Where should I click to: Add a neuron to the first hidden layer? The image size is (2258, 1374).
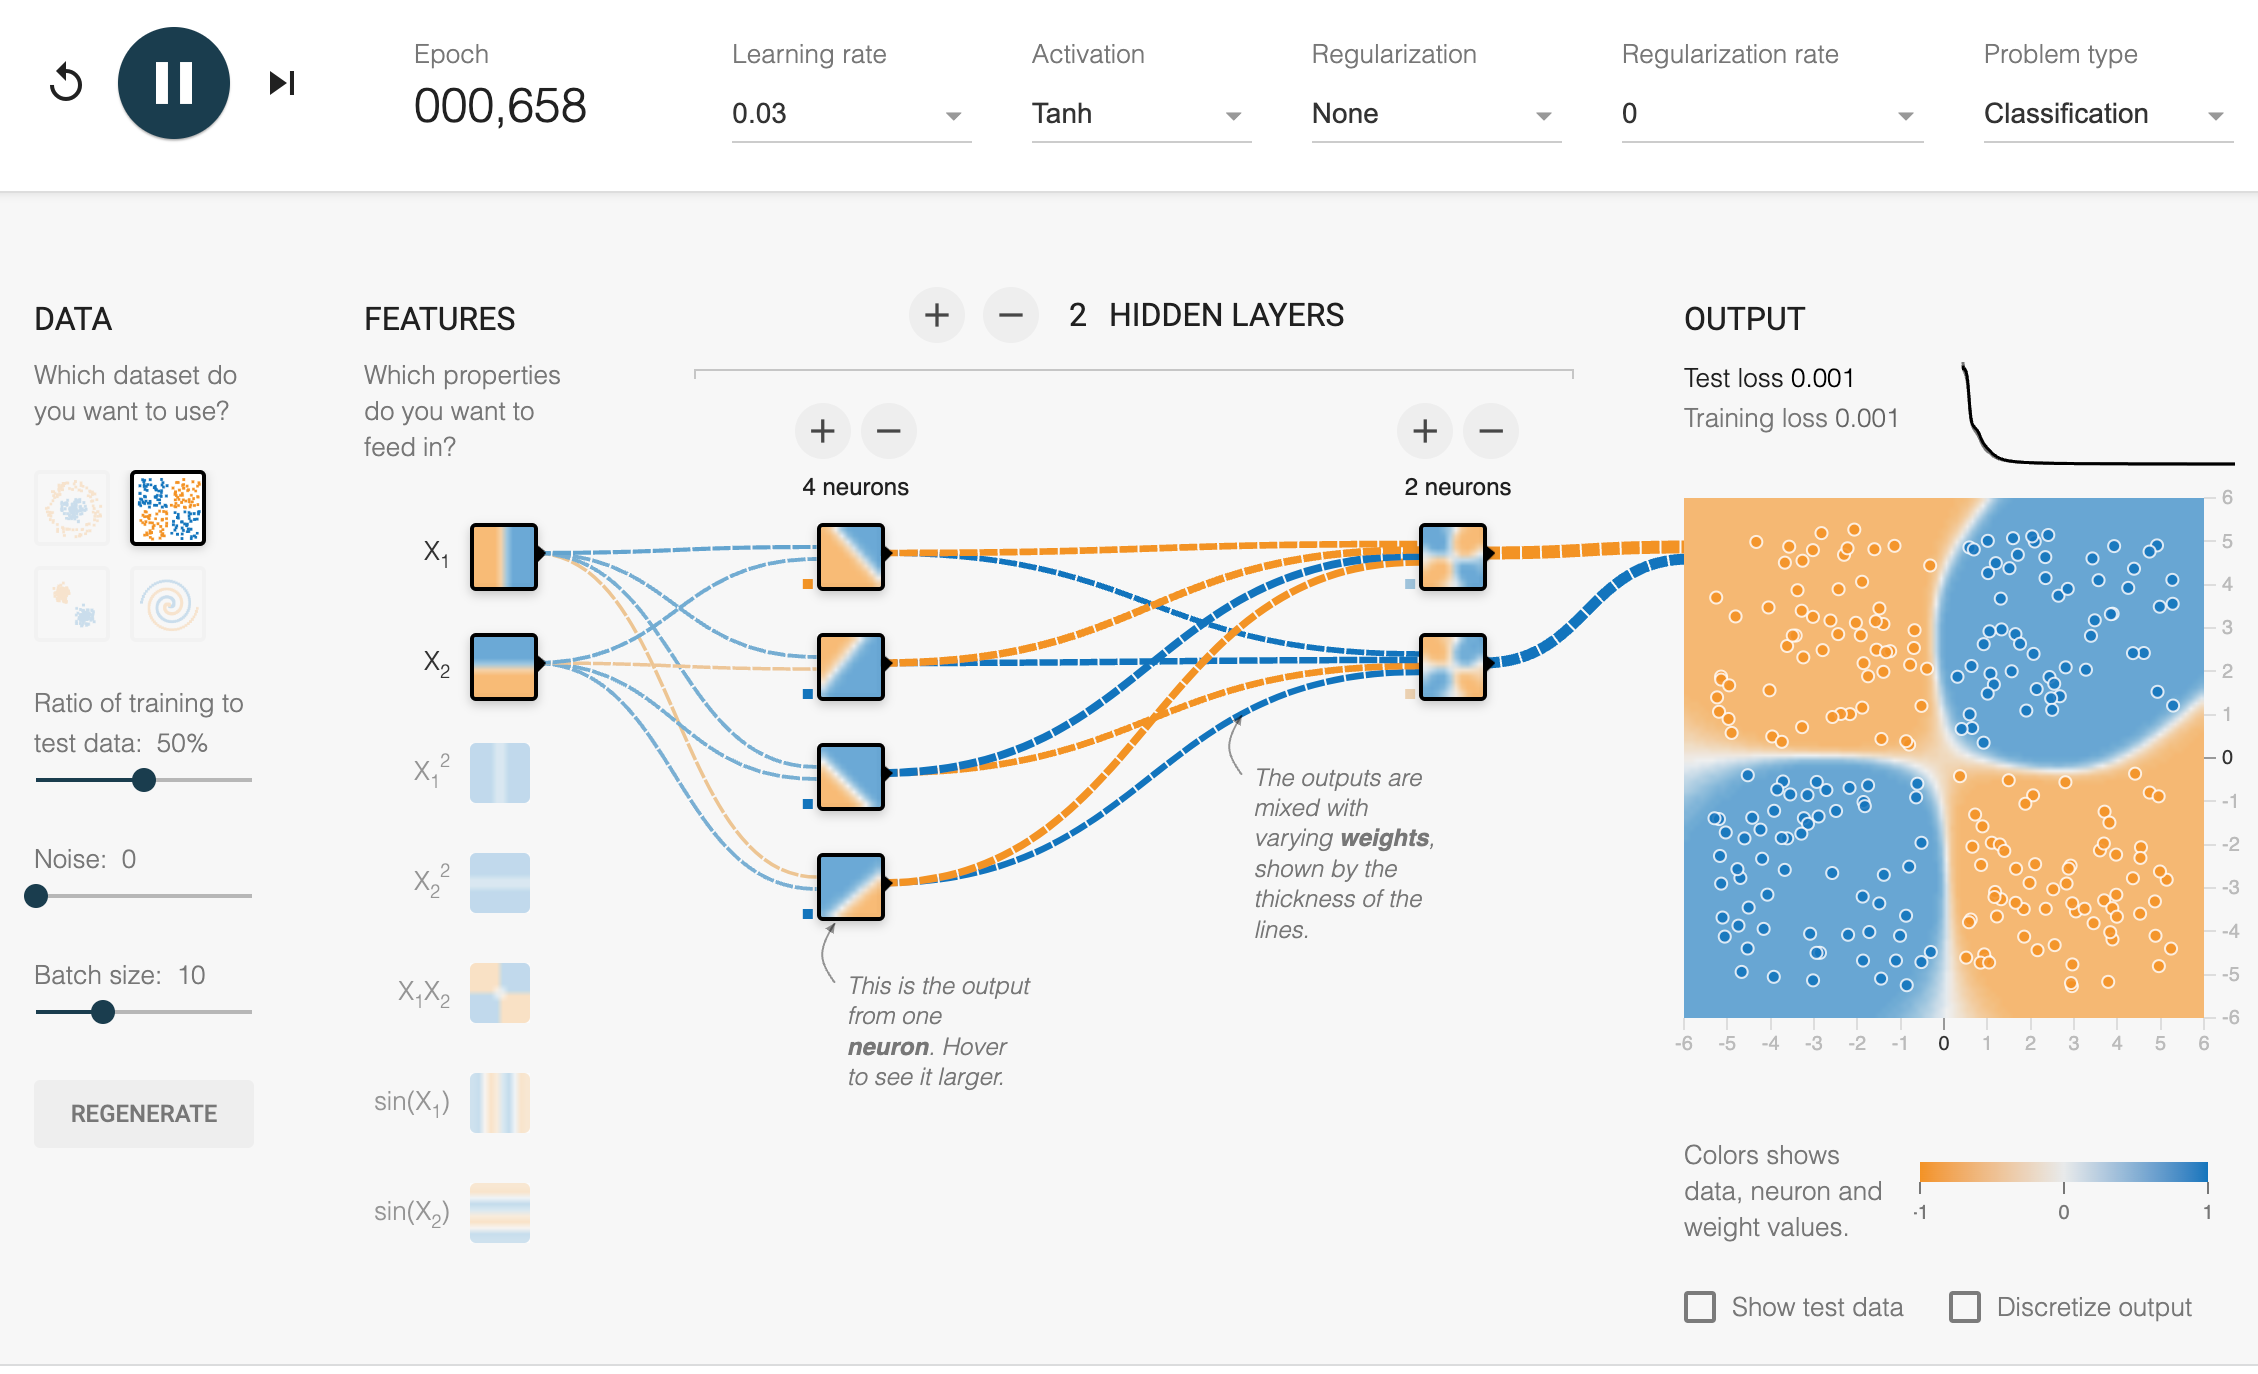(x=822, y=431)
